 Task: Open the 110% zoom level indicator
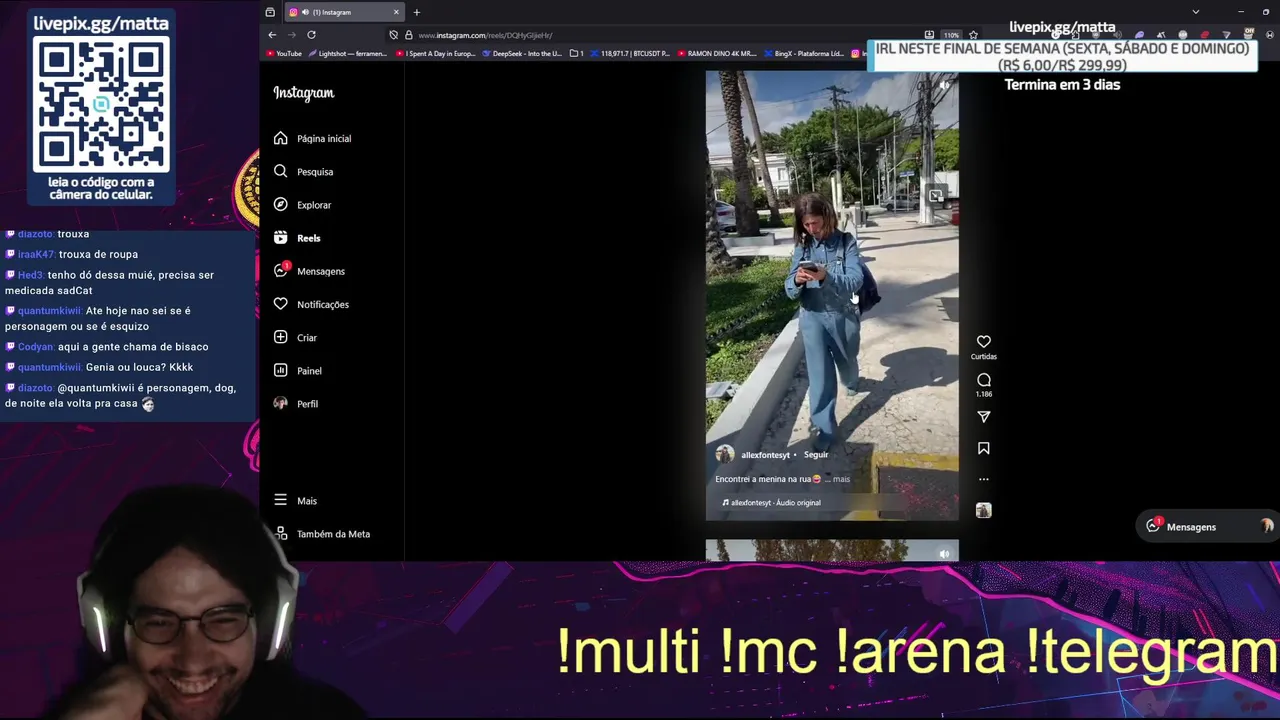coord(951,35)
